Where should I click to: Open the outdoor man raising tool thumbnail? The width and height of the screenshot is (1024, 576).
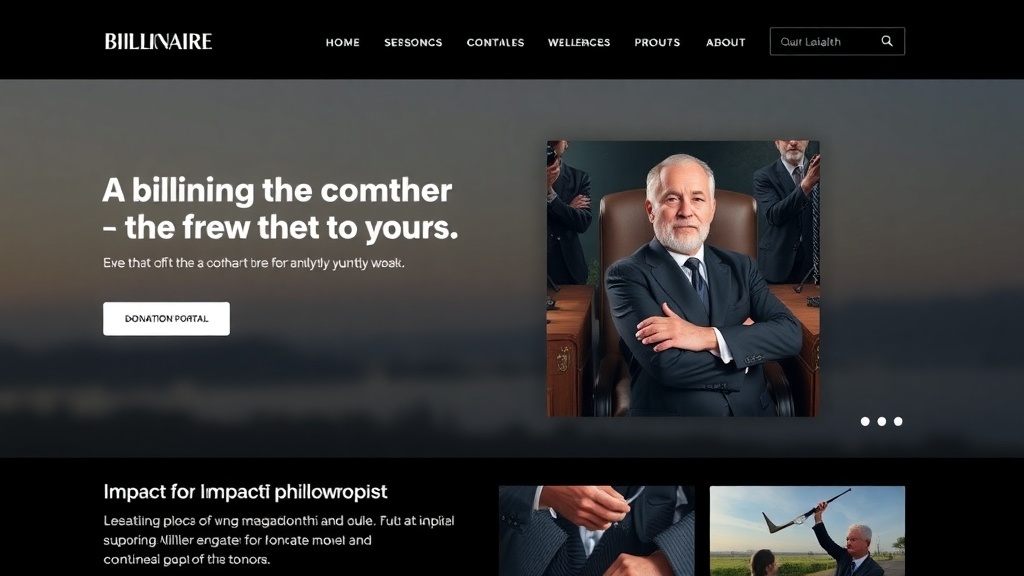coord(807,531)
